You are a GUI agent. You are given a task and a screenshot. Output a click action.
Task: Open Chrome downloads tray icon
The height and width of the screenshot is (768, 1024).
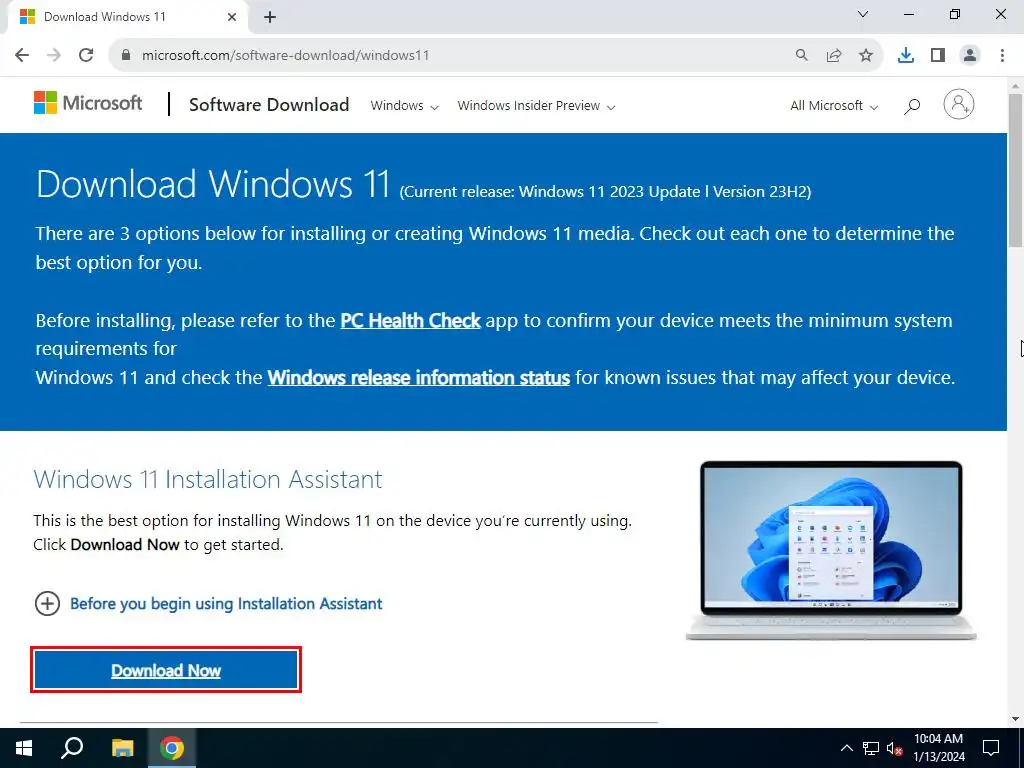[x=906, y=56]
